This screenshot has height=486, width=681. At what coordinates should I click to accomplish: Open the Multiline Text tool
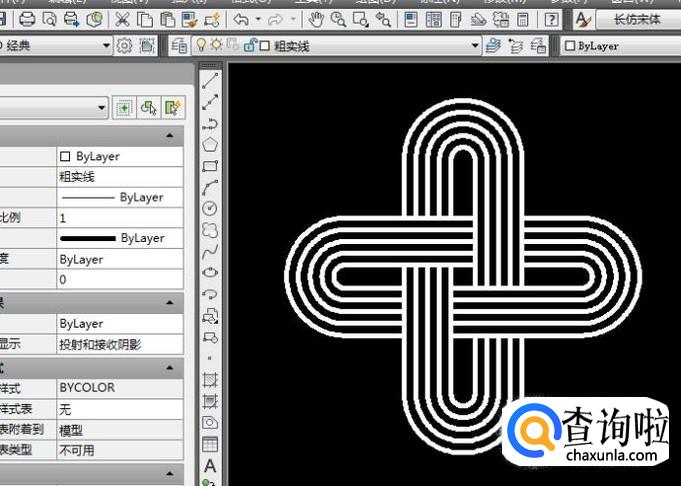(x=210, y=465)
